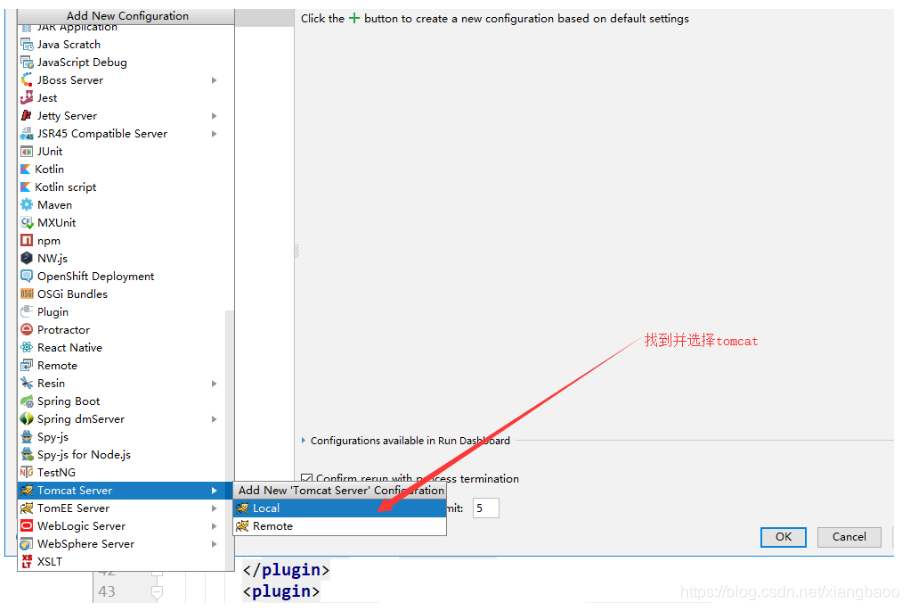The height and width of the screenshot is (610, 909).
Task: Select Remote Tomcat Server configuration
Action: click(x=340, y=527)
